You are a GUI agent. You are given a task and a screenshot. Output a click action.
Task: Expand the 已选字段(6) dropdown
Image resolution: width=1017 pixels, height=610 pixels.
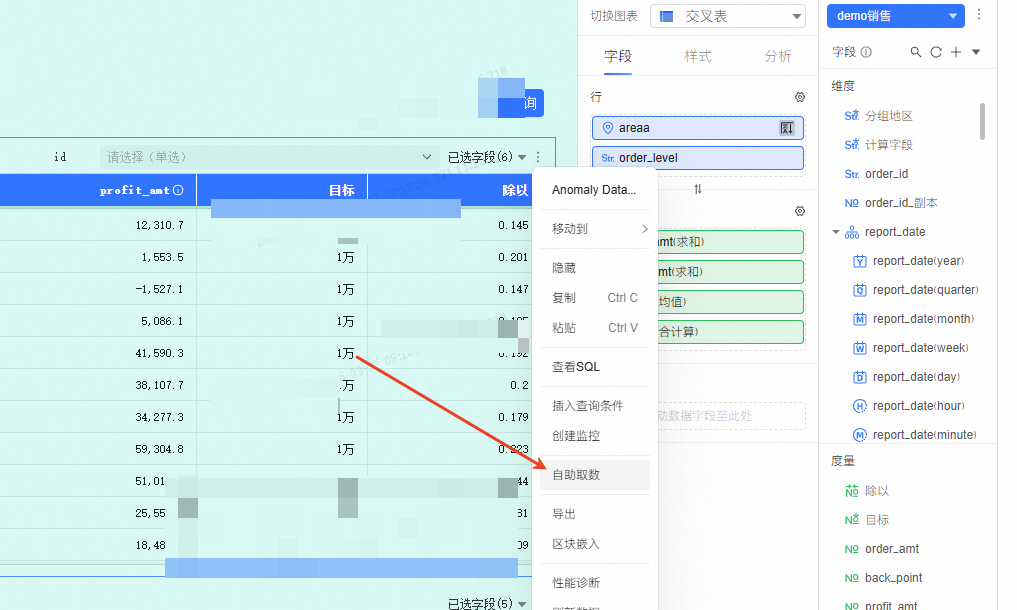pyautogui.click(x=522, y=157)
